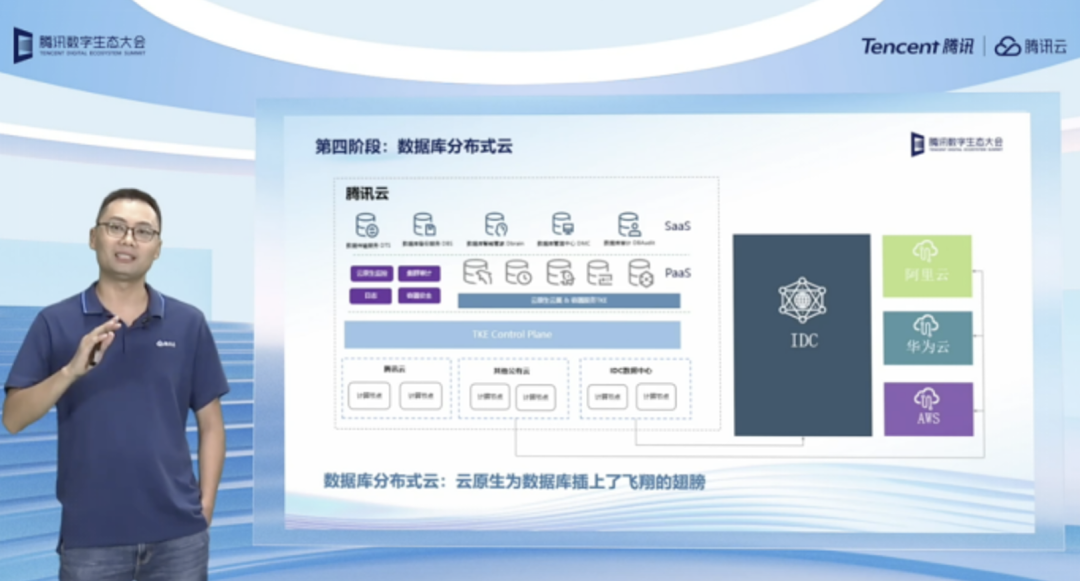The width and height of the screenshot is (1080, 581).
Task: Select the purple AWS tile
Action: pyautogui.click(x=928, y=409)
